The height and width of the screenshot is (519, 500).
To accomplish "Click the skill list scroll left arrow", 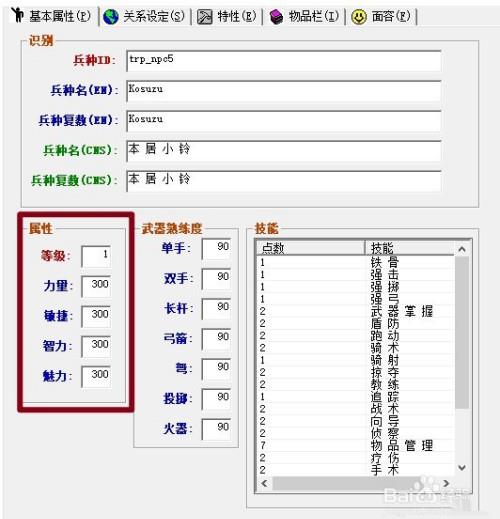I will (x=264, y=483).
